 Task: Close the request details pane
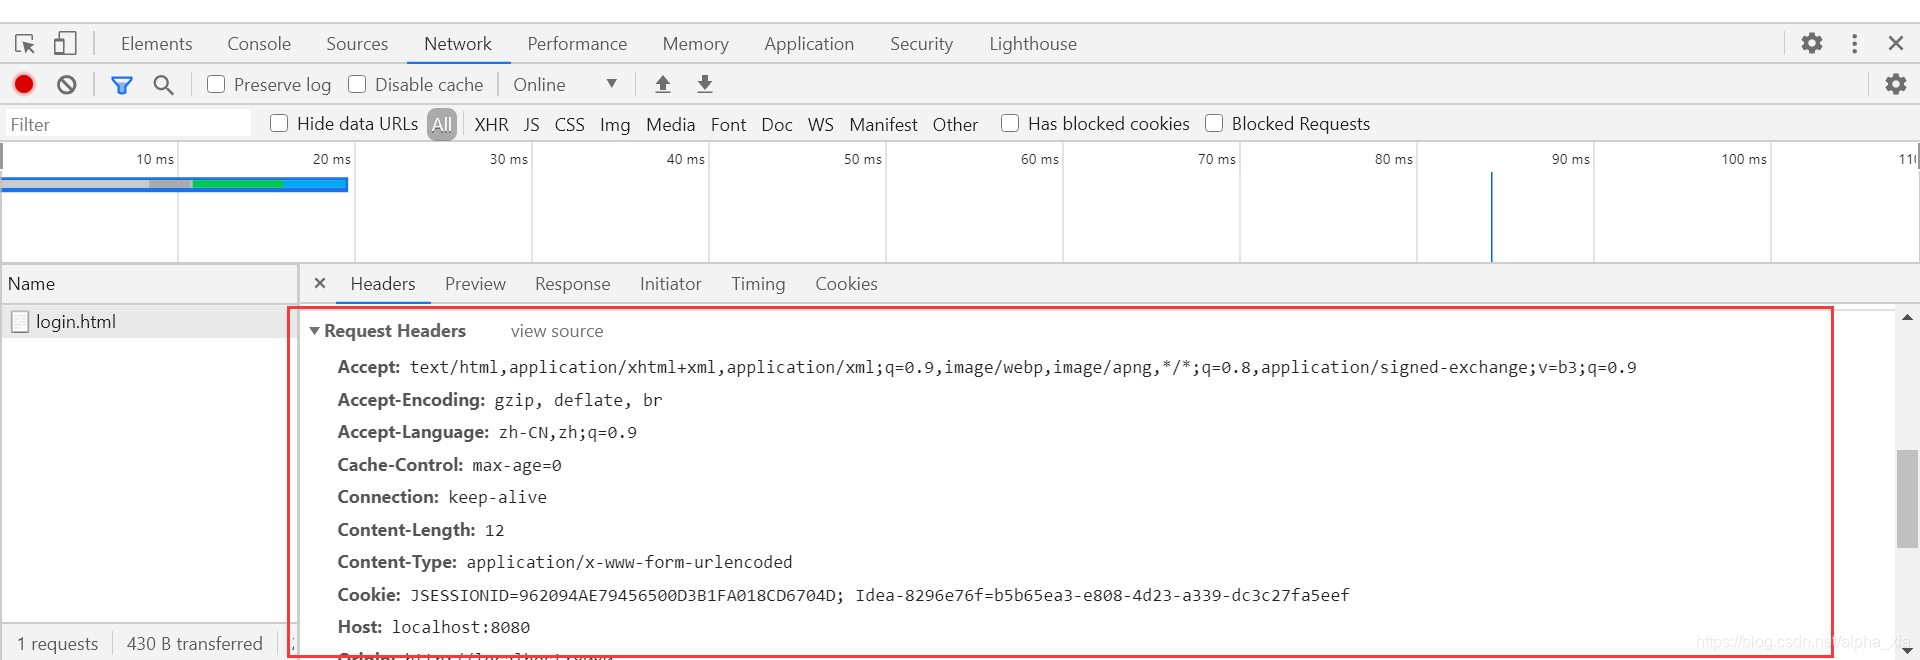click(320, 283)
